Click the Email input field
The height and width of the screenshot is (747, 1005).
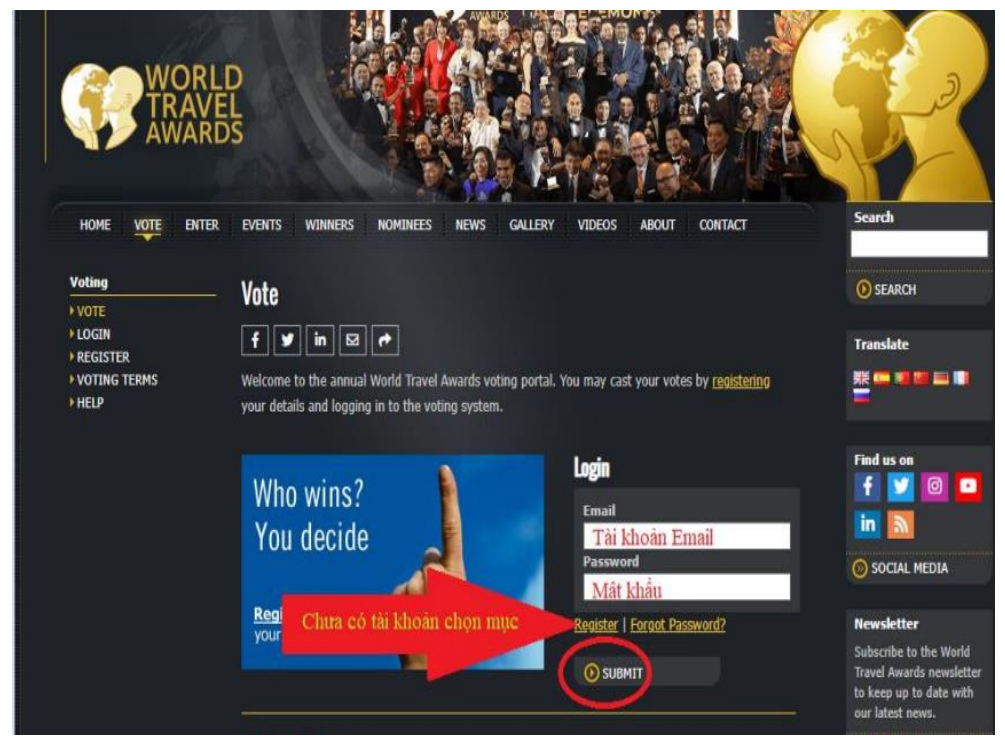click(x=686, y=536)
